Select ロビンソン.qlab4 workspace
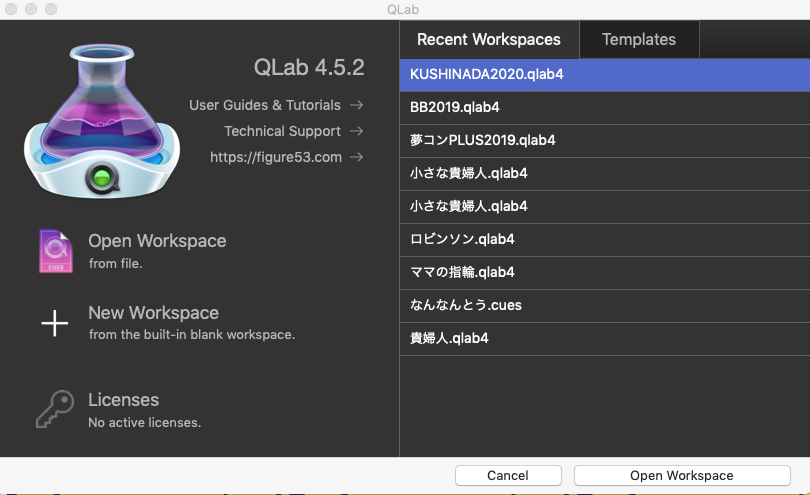The width and height of the screenshot is (810, 495). click(605, 239)
